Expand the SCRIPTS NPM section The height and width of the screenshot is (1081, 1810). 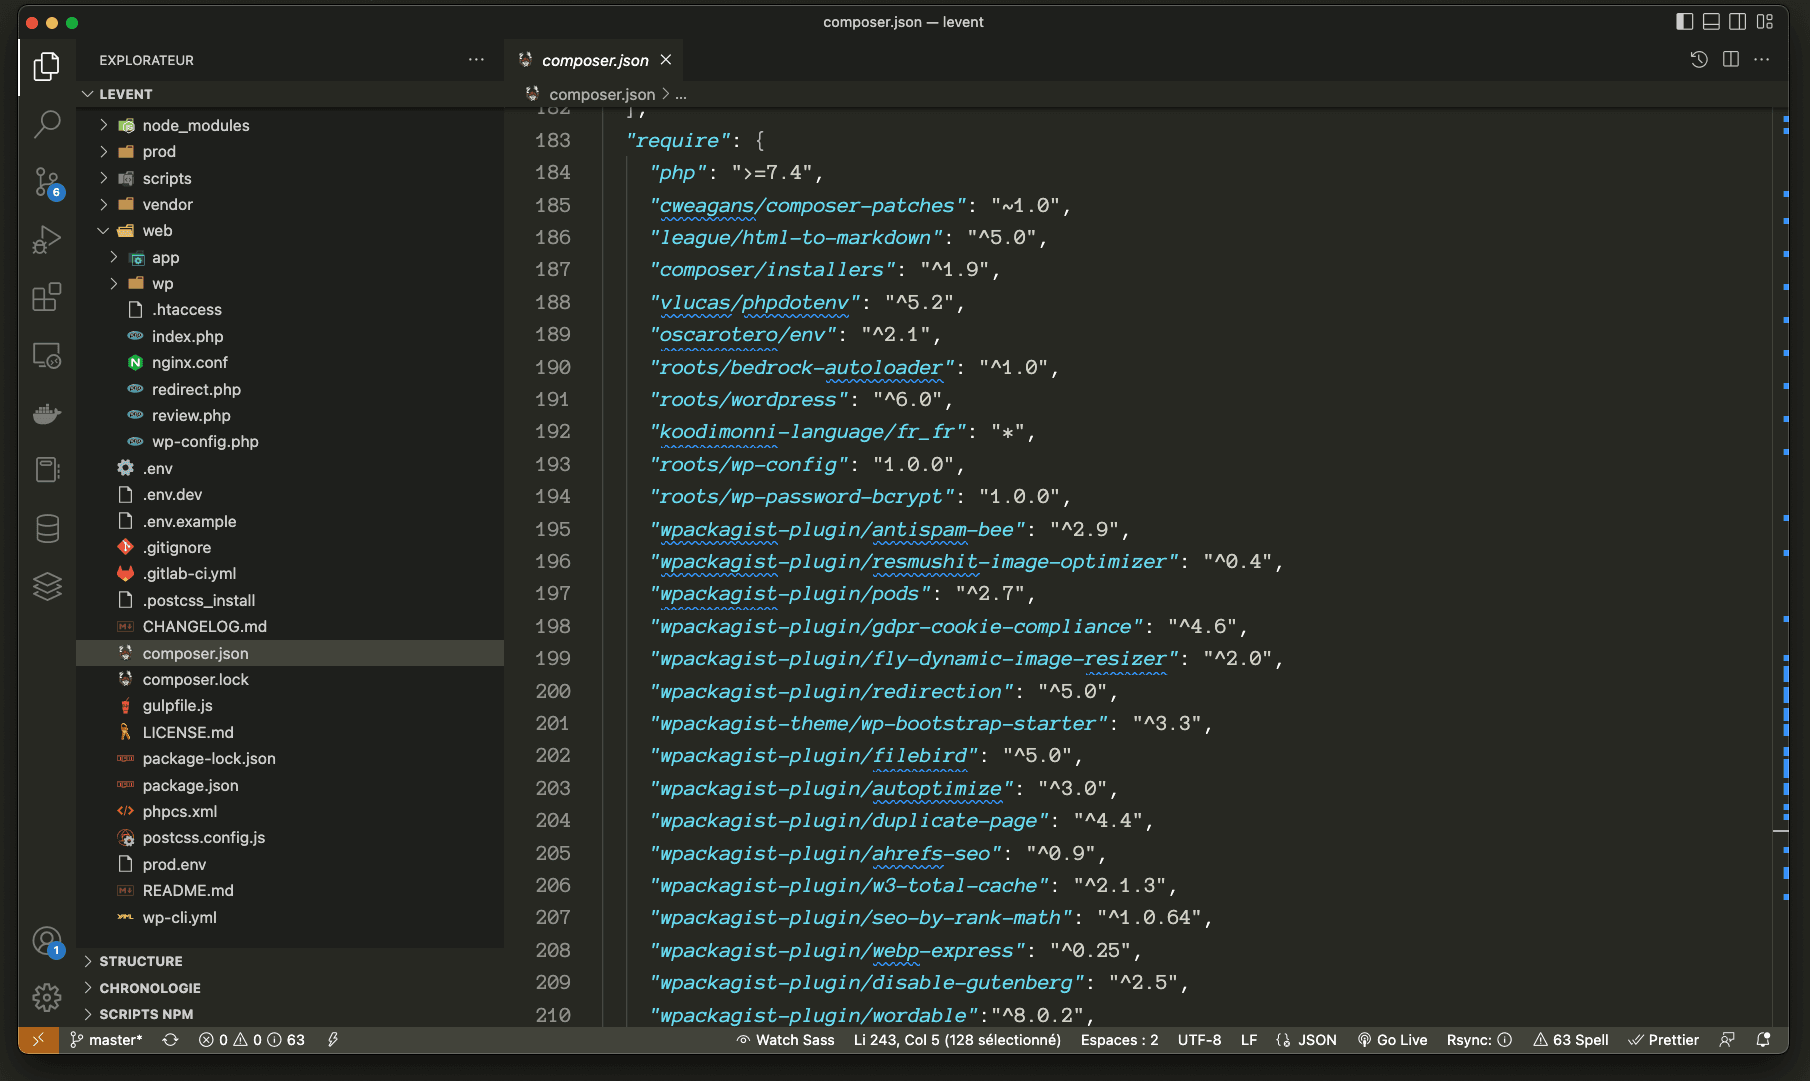tap(290, 1014)
